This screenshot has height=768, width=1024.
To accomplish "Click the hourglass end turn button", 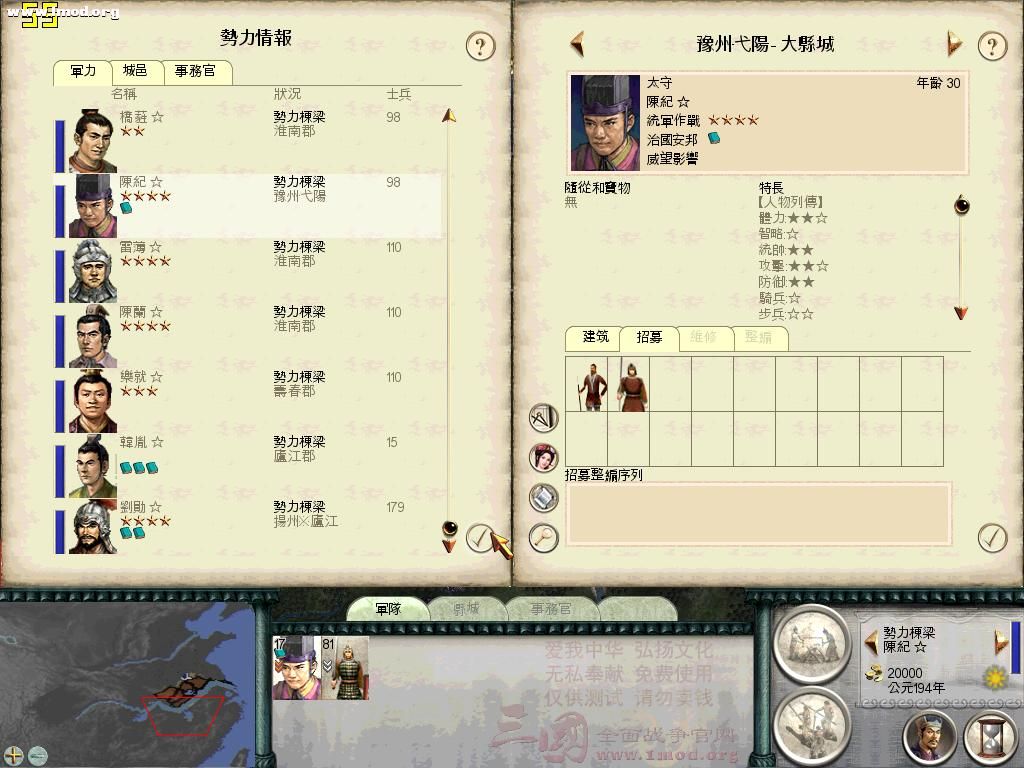I will [x=991, y=737].
